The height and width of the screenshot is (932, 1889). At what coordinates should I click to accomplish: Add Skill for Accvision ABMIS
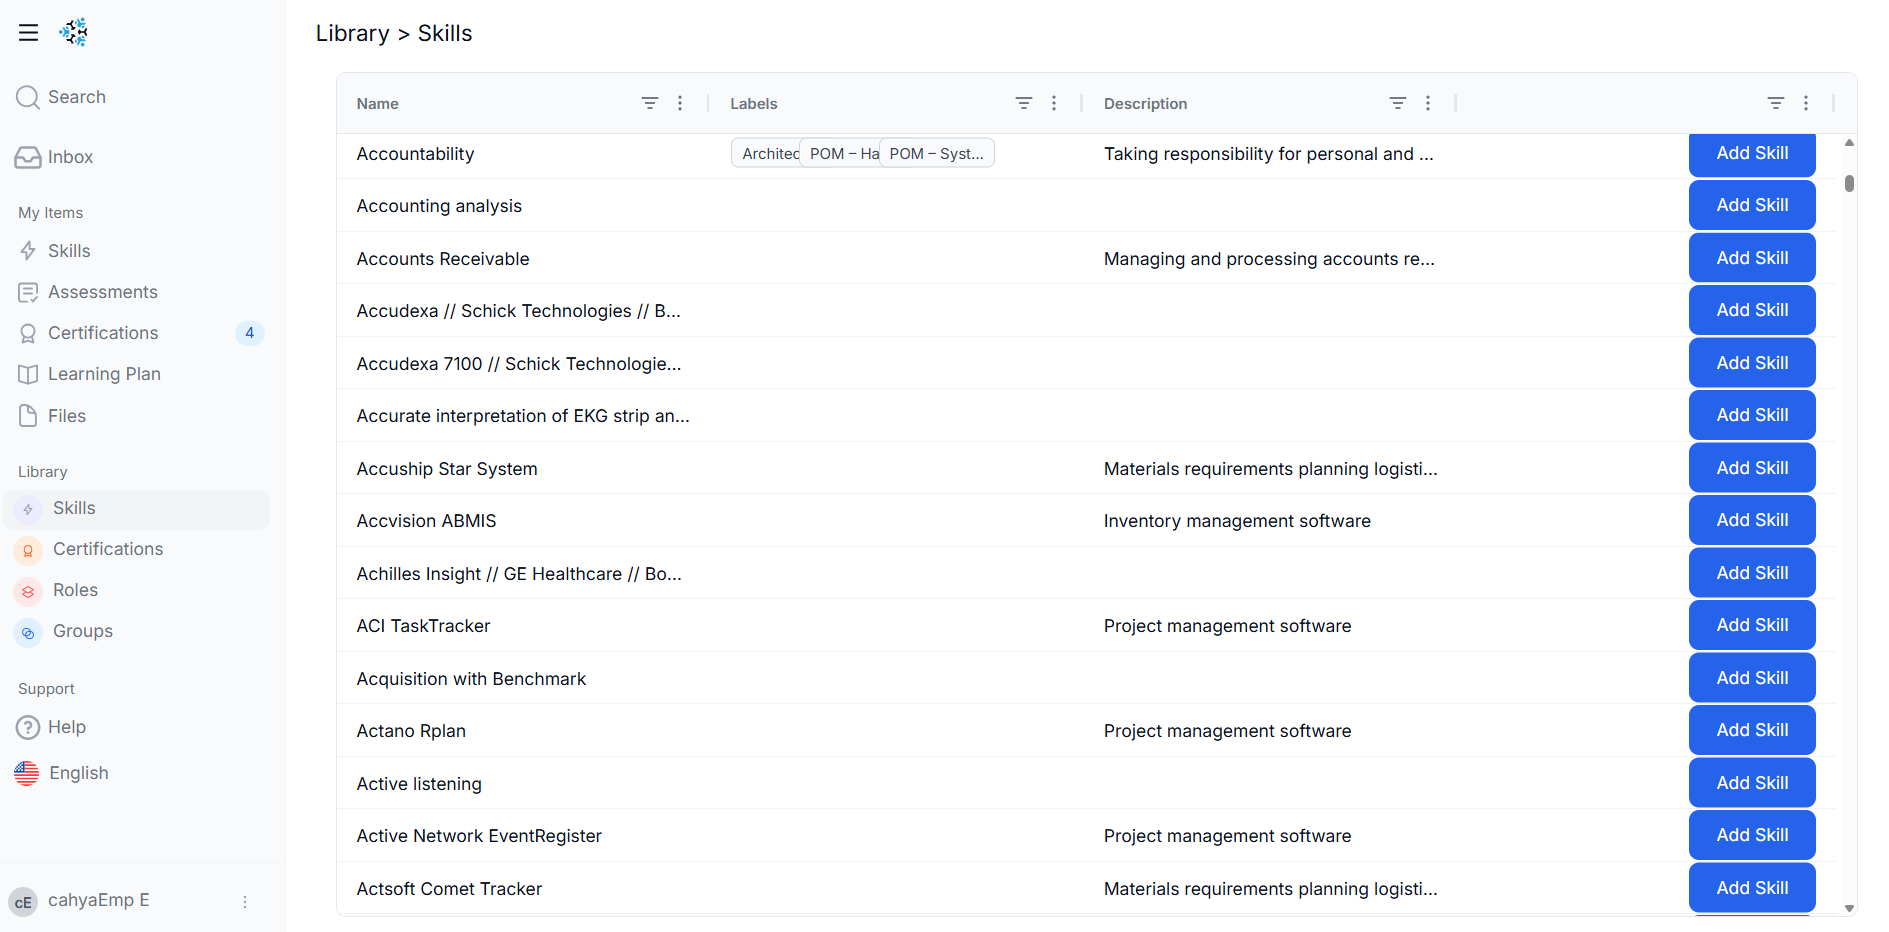click(1752, 520)
